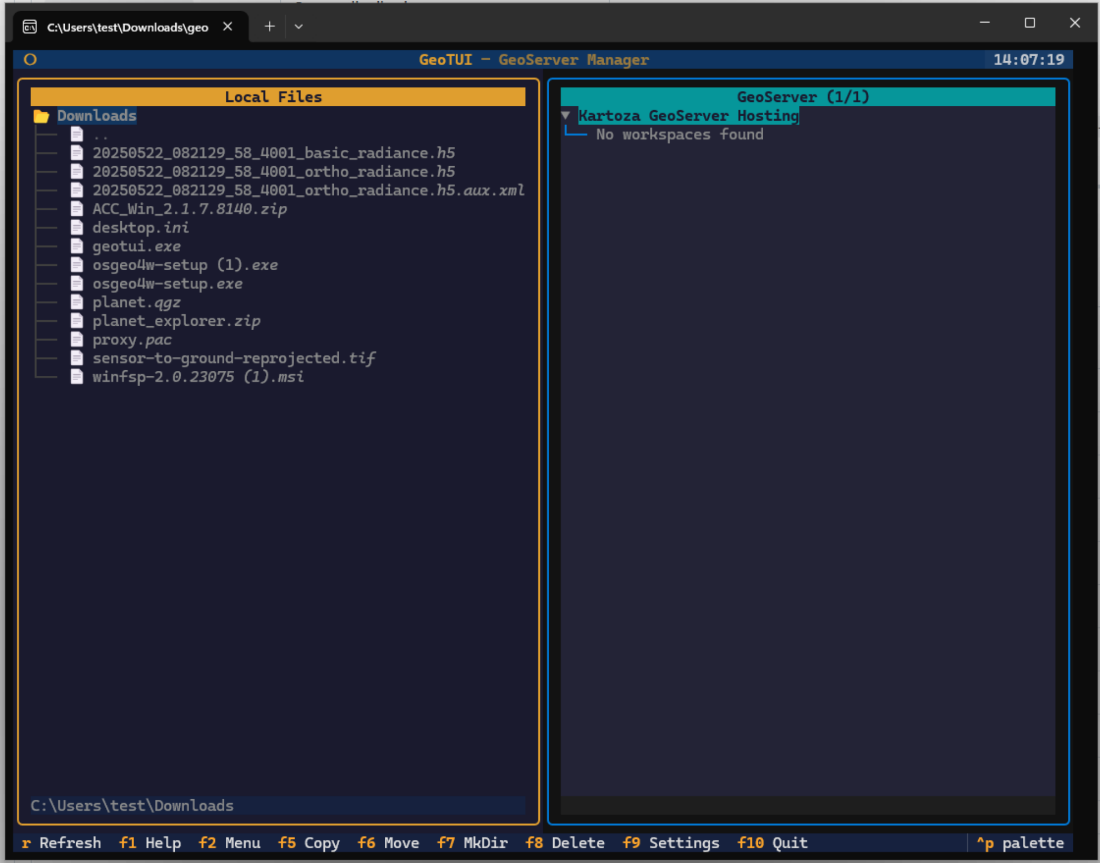
Task: Maximize the terminal window
Action: point(1030,23)
